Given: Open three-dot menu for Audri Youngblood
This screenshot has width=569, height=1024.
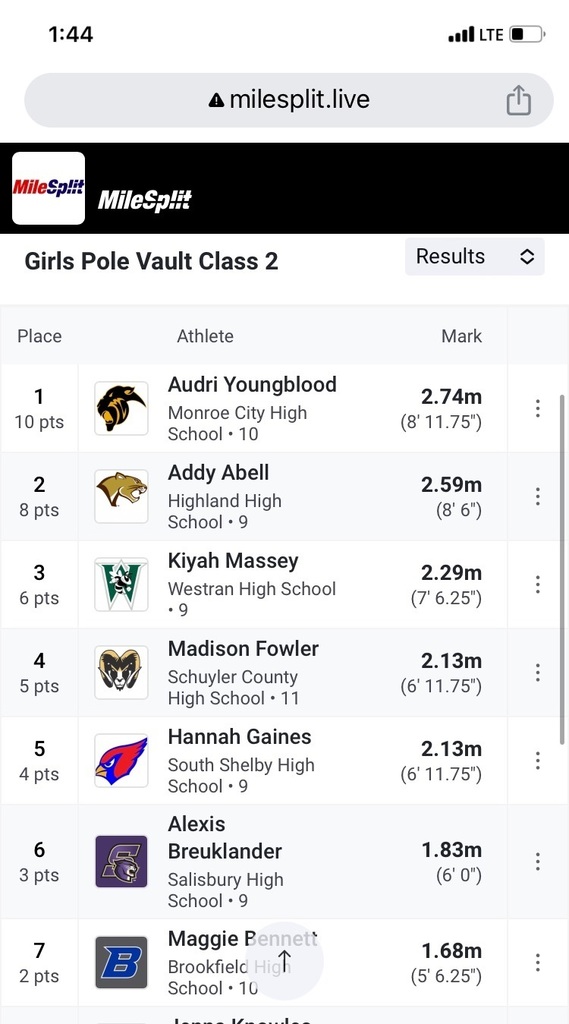Looking at the screenshot, I should click(x=538, y=408).
